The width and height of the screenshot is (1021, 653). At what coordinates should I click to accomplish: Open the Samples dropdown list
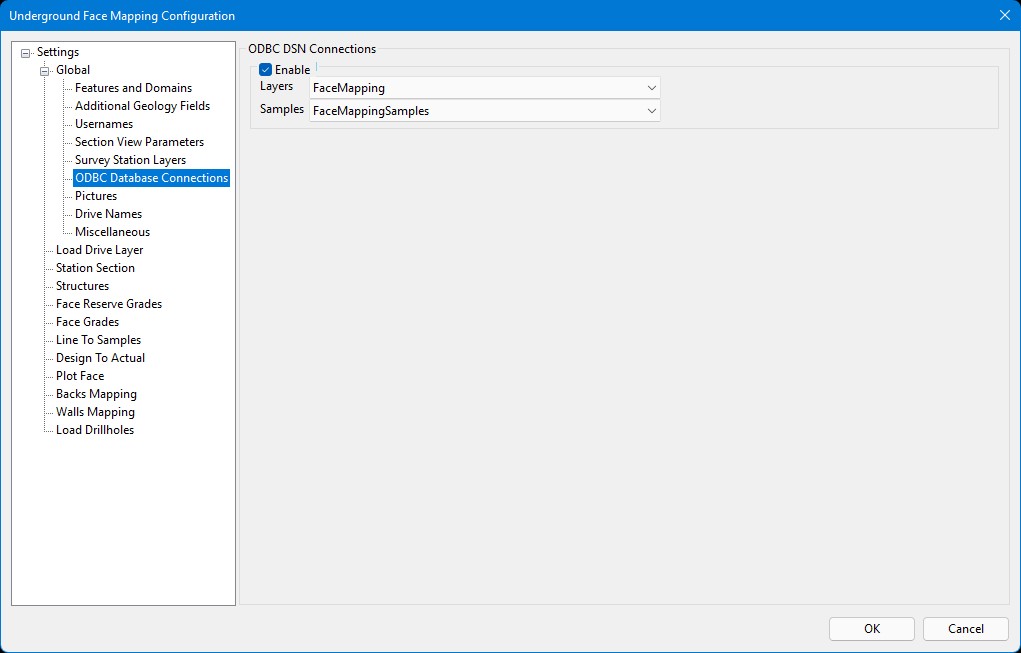click(x=651, y=111)
